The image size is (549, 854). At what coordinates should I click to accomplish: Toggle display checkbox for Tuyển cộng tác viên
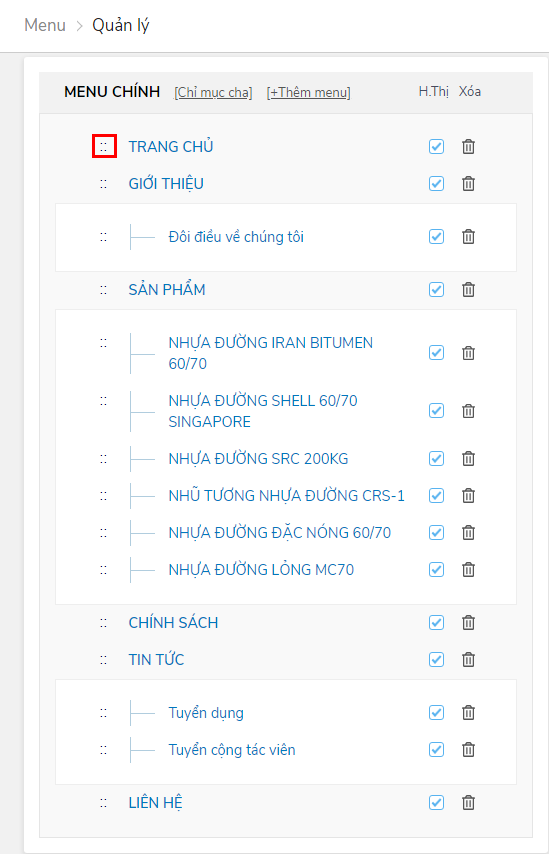[x=436, y=750]
